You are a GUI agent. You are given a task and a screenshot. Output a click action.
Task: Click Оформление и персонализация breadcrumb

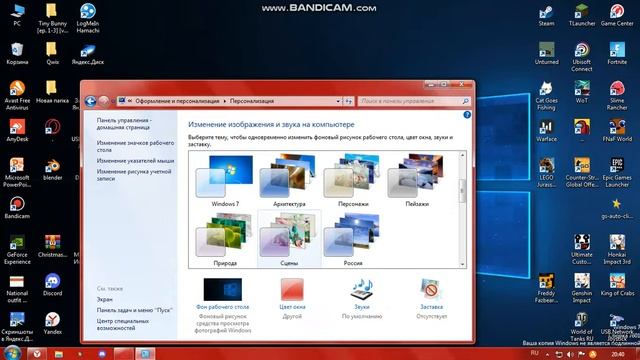[177, 101]
